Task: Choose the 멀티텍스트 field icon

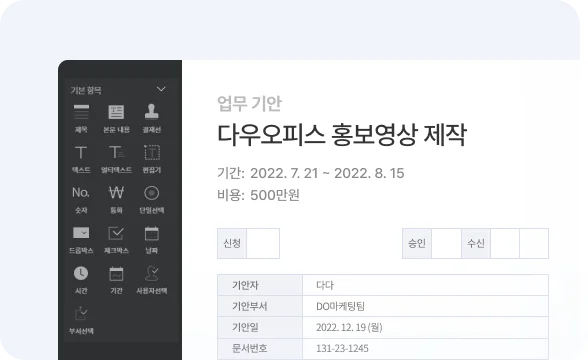Action: click(x=117, y=153)
